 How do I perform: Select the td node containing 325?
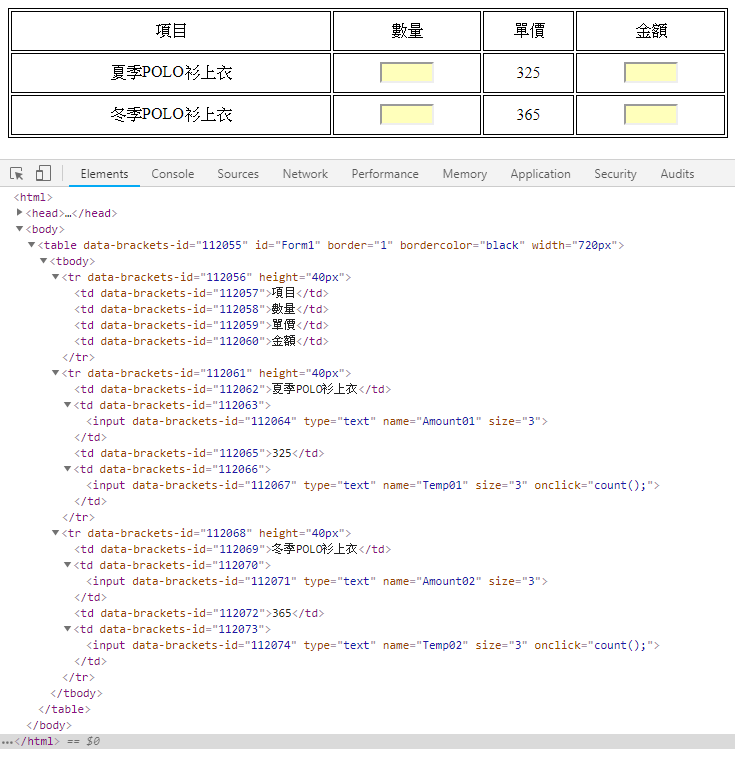point(199,453)
